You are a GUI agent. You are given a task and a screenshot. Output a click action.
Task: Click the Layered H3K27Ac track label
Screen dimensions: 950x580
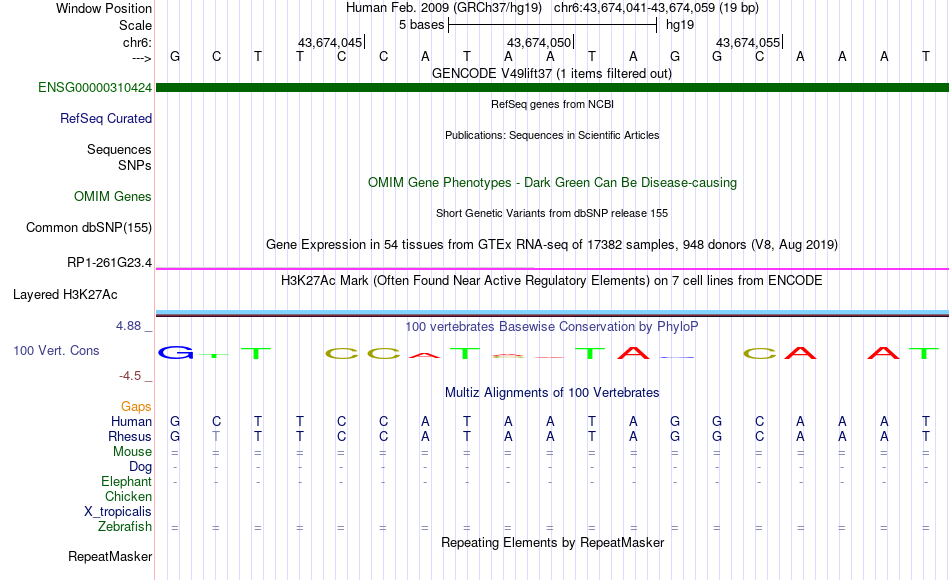click(65, 295)
